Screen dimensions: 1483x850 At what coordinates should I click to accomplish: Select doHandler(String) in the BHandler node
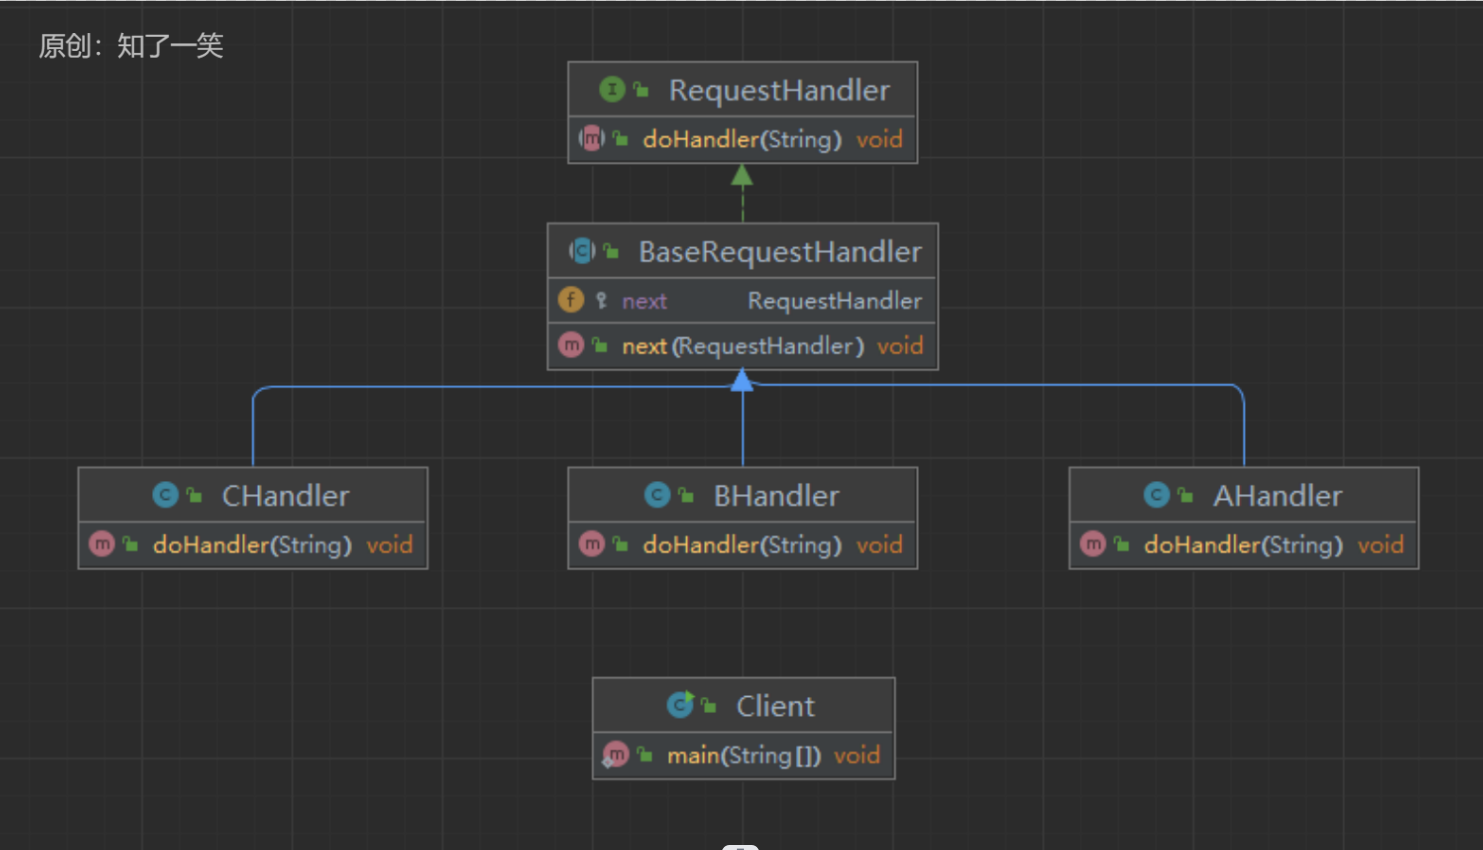point(742,545)
